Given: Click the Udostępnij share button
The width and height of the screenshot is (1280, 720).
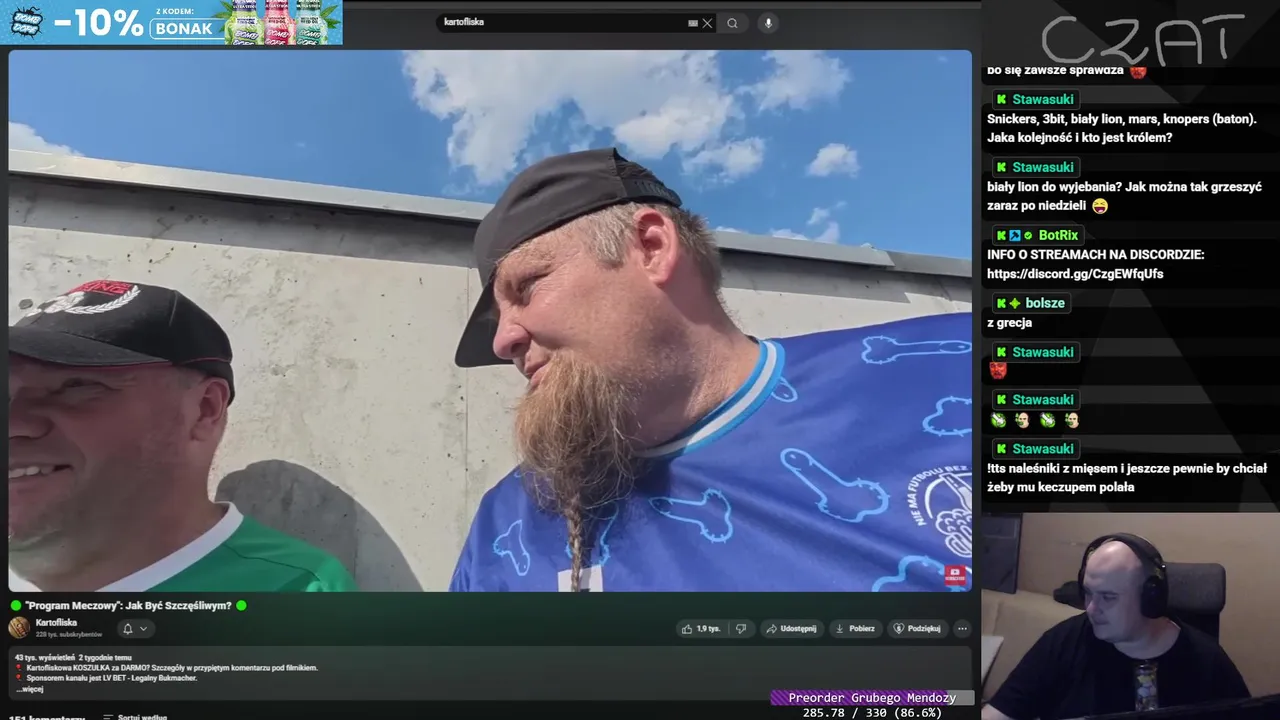Looking at the screenshot, I should coord(791,628).
